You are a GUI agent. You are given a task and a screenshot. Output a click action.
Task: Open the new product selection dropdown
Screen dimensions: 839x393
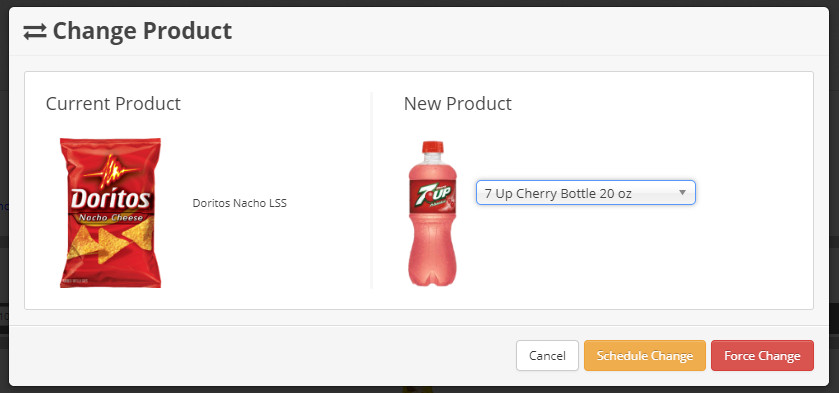tap(585, 193)
